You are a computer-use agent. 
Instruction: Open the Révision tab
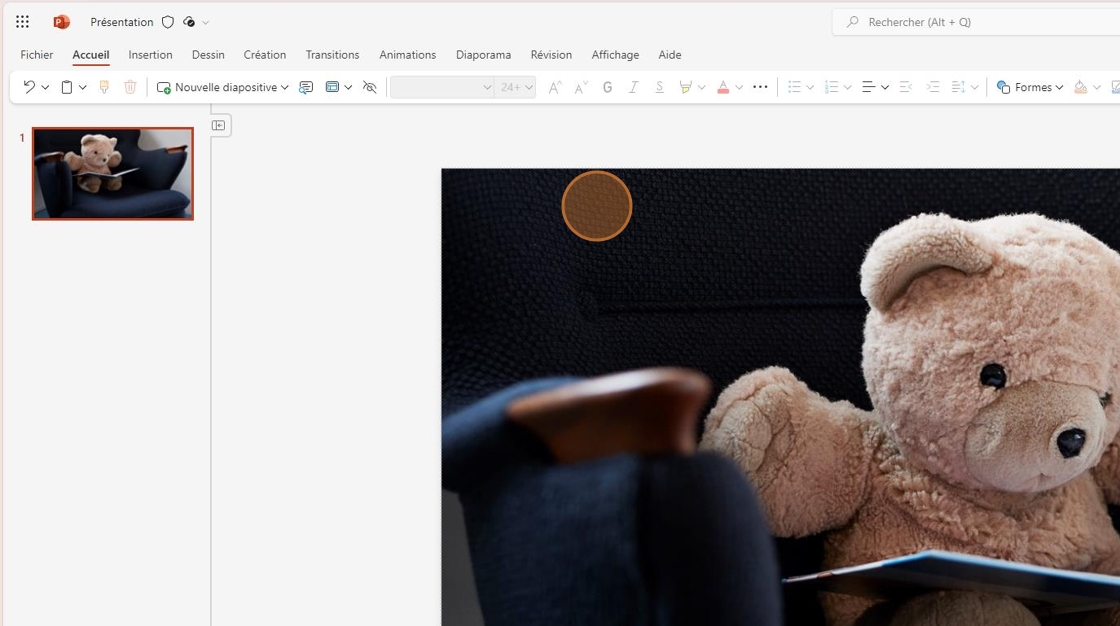pyautogui.click(x=551, y=55)
